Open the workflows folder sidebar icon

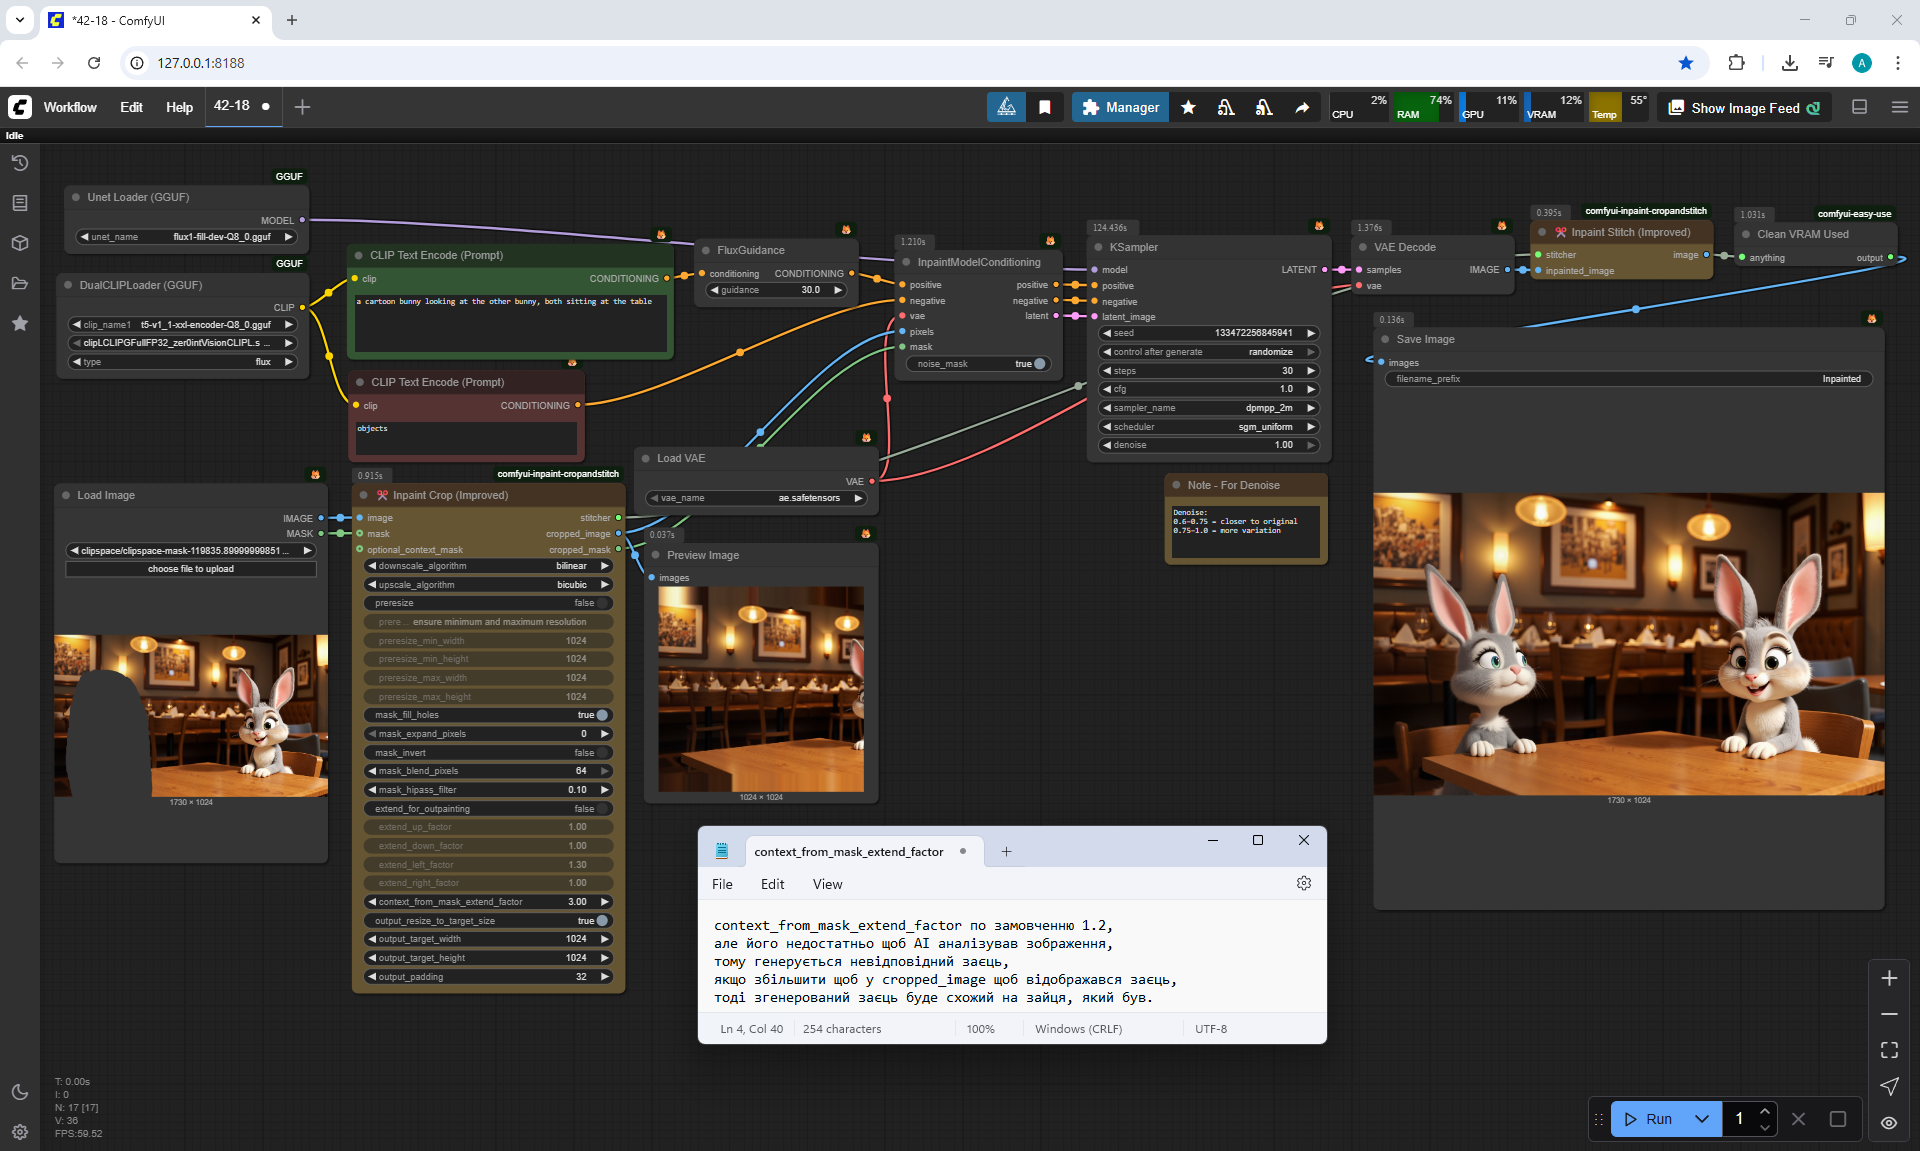point(20,283)
